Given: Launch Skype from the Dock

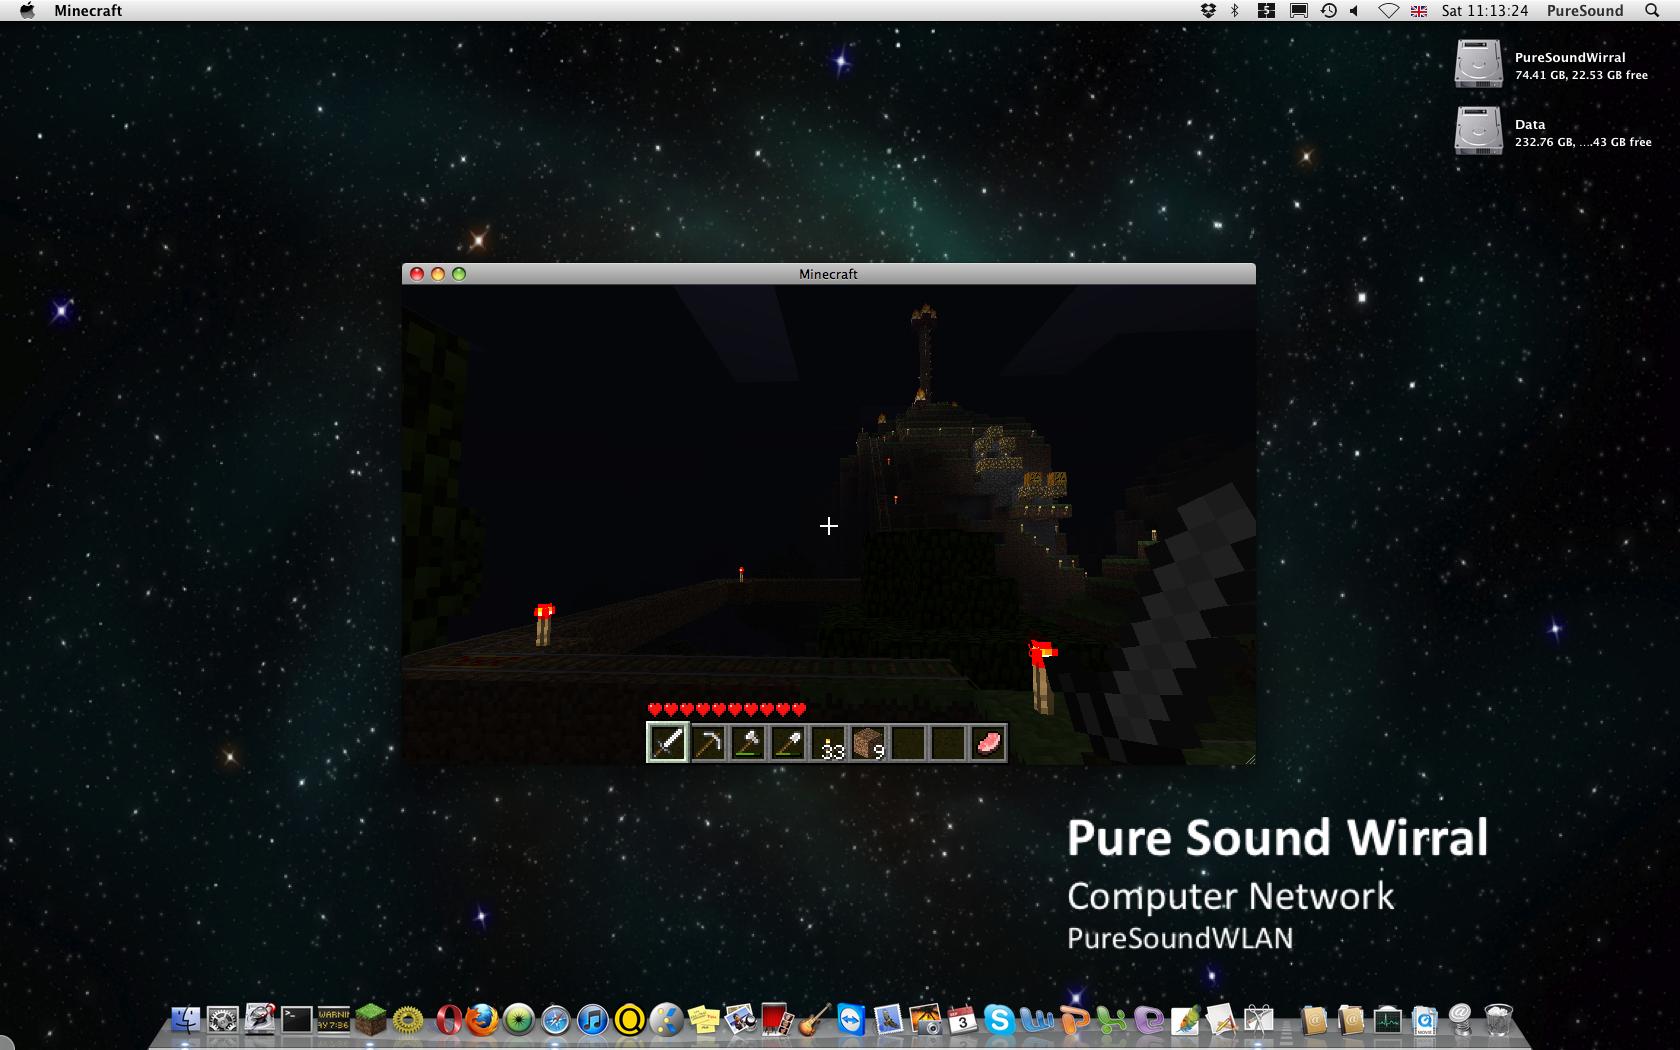Looking at the screenshot, I should pos(999,1019).
